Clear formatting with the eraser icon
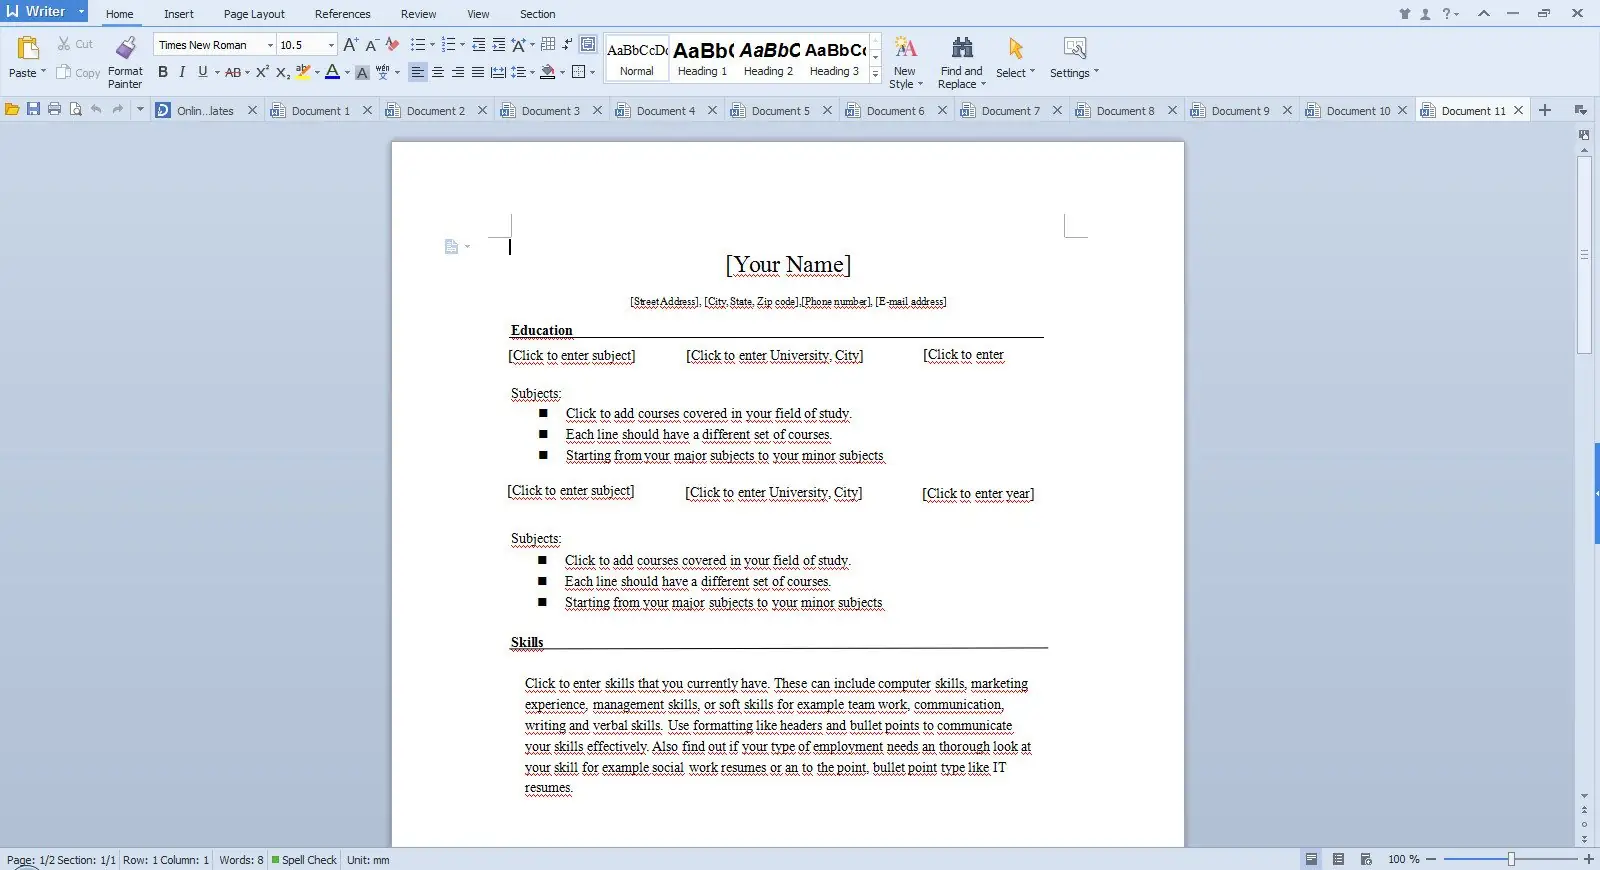 point(392,45)
